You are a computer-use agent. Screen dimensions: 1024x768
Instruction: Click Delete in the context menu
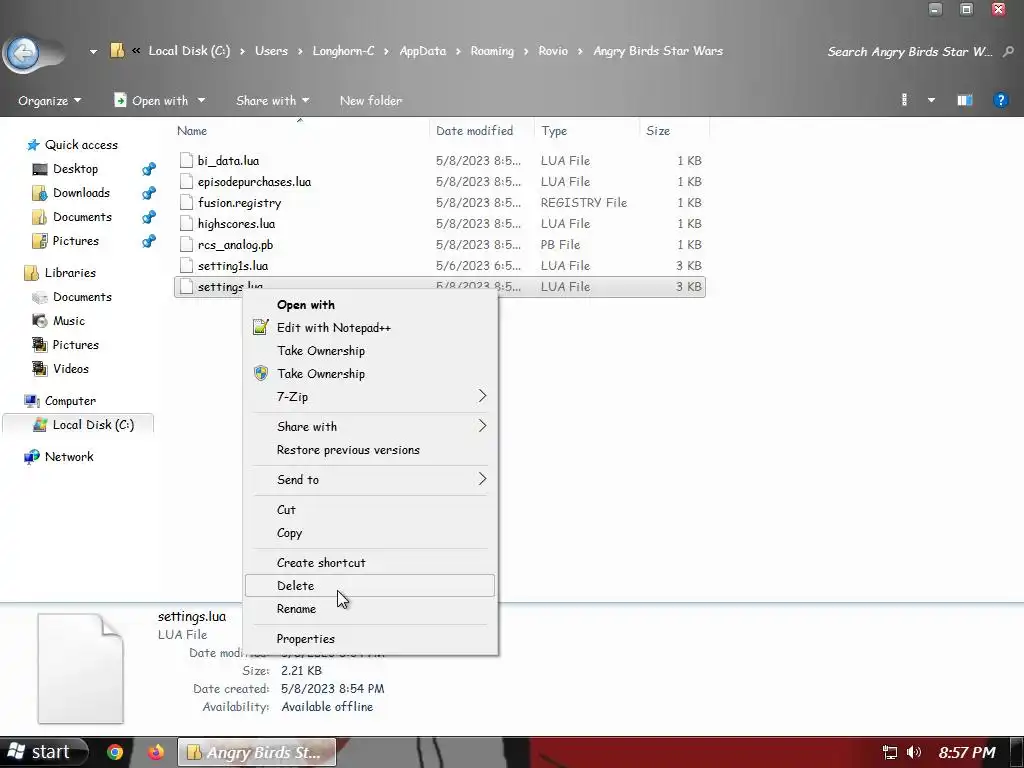pos(370,586)
